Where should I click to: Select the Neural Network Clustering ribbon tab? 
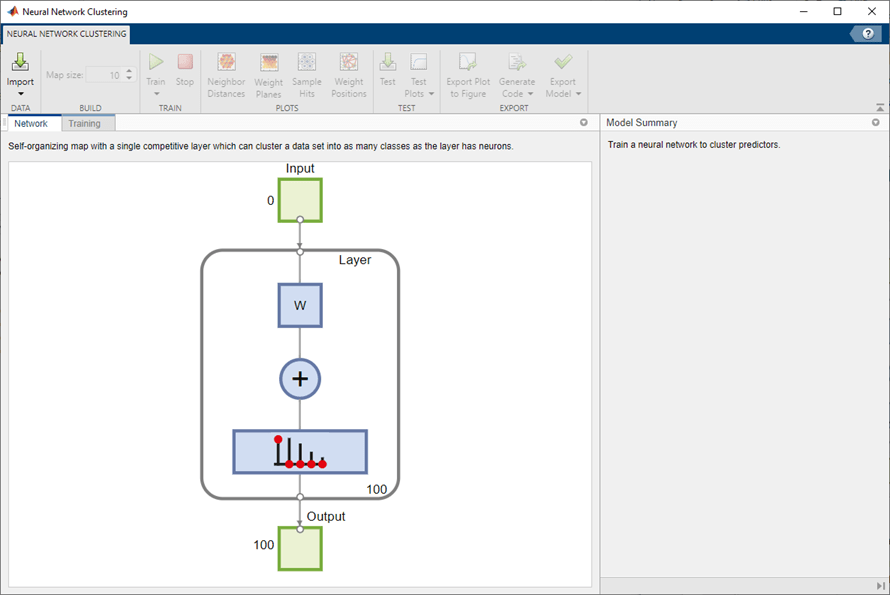pos(66,34)
